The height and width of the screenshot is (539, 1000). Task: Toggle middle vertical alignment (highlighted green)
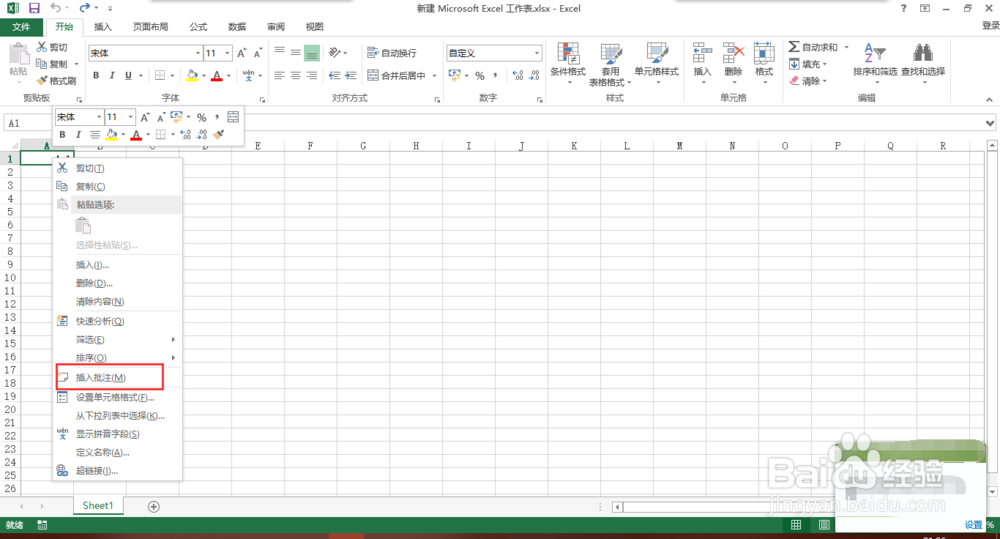311,53
